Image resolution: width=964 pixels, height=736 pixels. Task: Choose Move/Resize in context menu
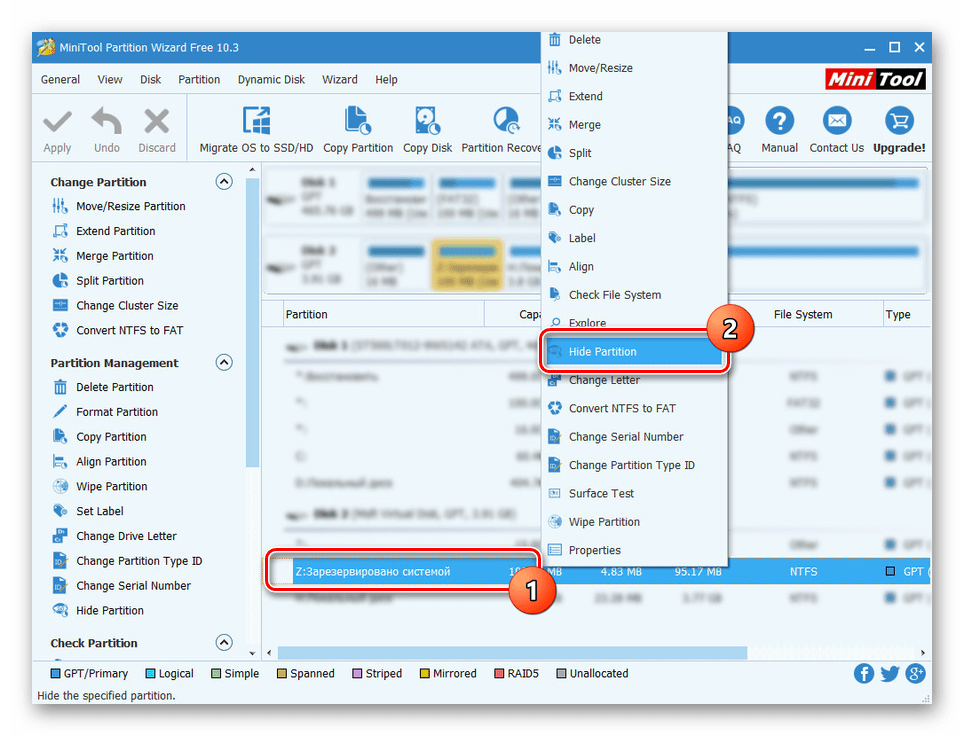pyautogui.click(x=634, y=68)
